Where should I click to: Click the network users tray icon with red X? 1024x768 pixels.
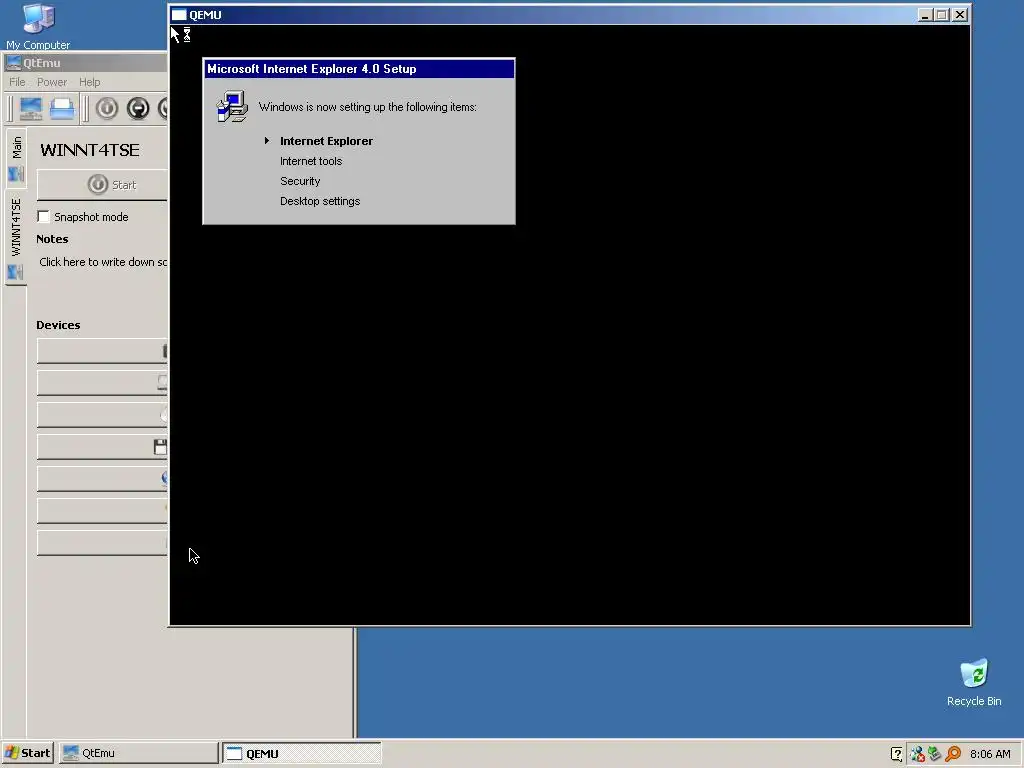(x=918, y=754)
